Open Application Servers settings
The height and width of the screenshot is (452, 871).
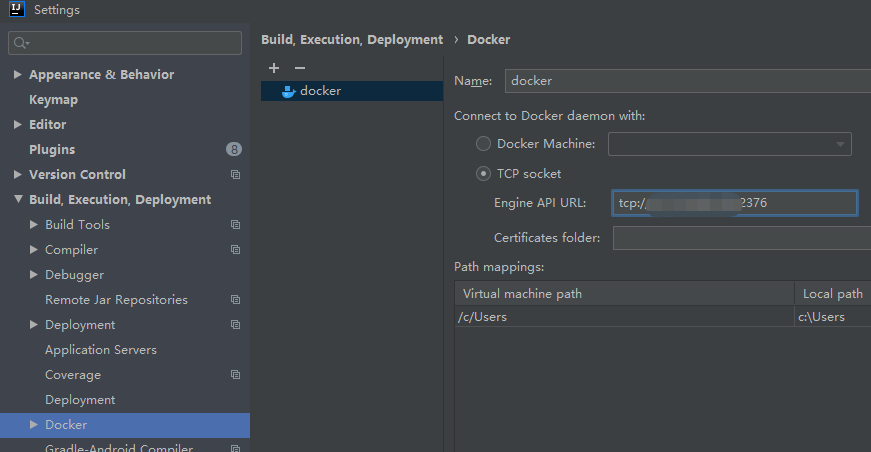(x=101, y=349)
